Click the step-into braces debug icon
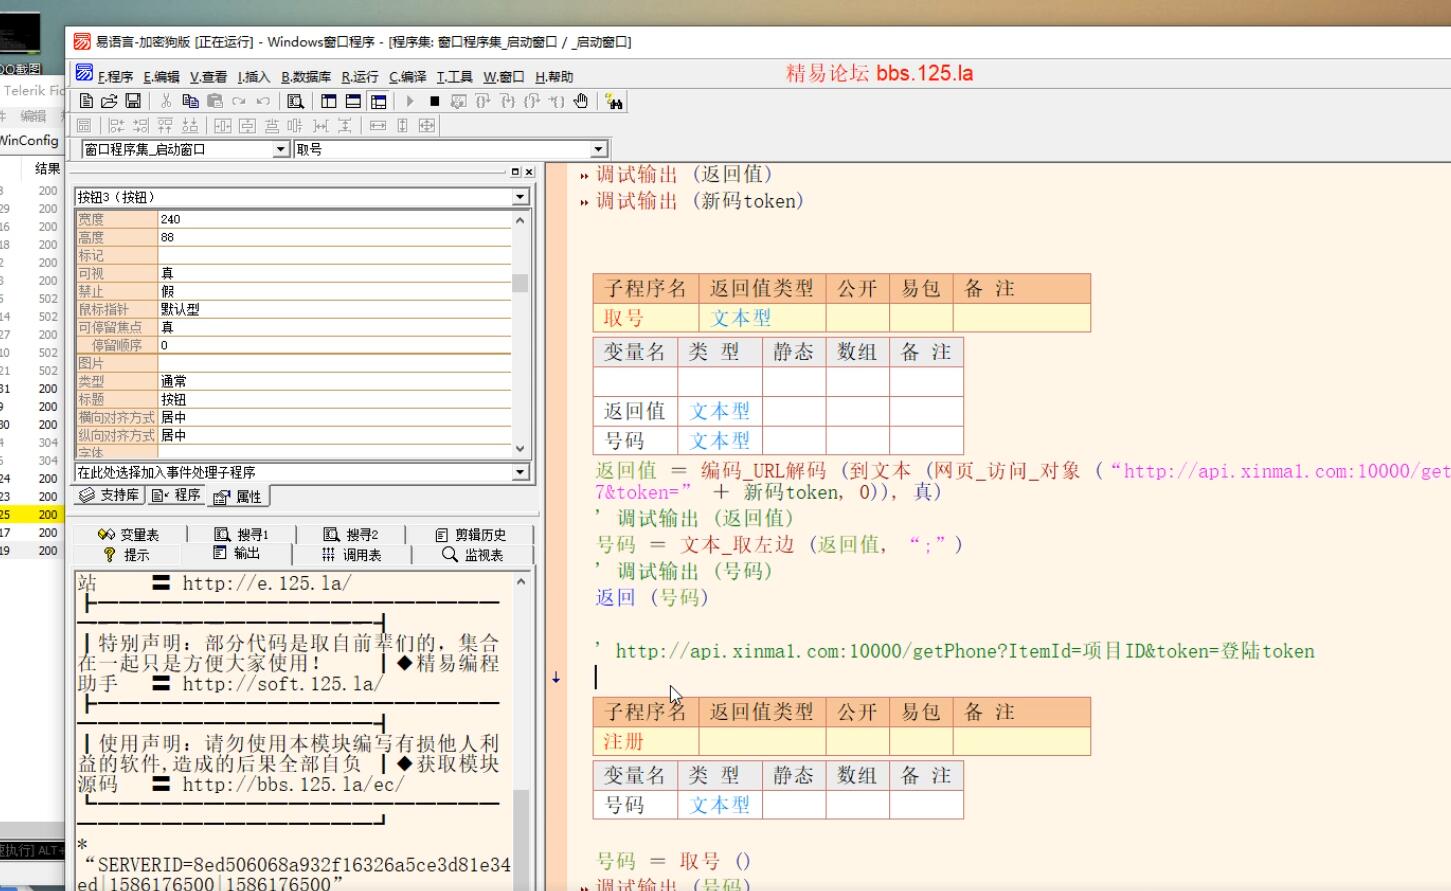The image size is (1451, 891). point(507,101)
